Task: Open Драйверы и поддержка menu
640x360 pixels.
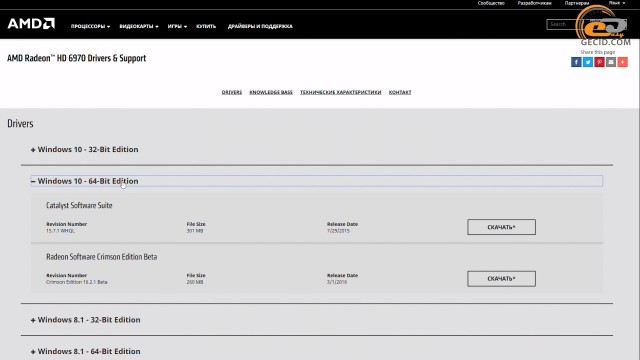Action: pyautogui.click(x=260, y=26)
